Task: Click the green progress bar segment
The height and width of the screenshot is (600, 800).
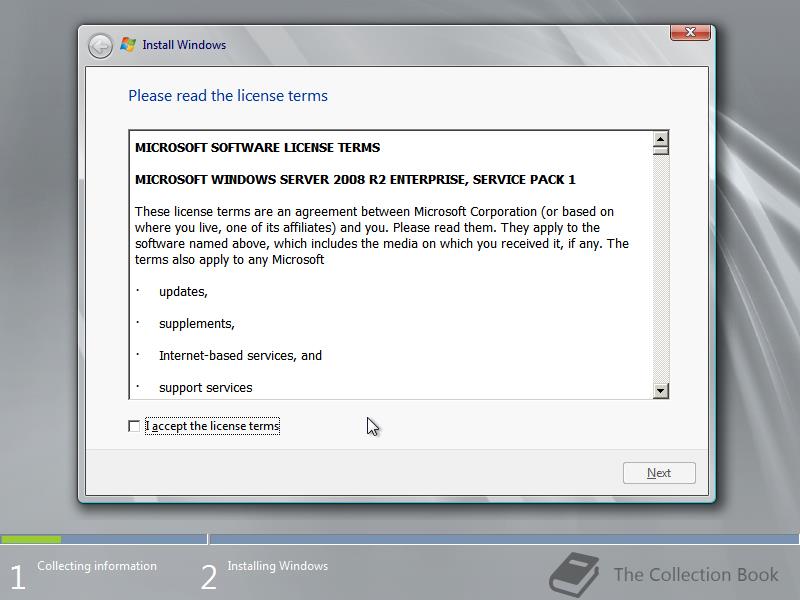Action: 31,539
